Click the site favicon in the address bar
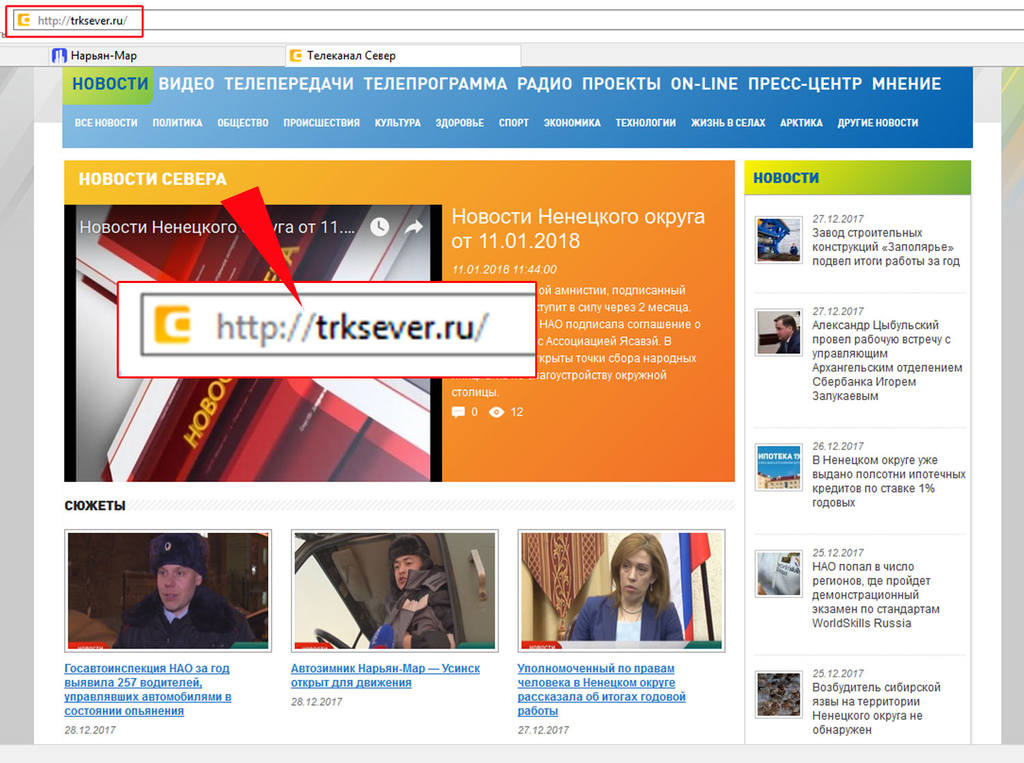The width and height of the screenshot is (1024, 763). [24, 20]
